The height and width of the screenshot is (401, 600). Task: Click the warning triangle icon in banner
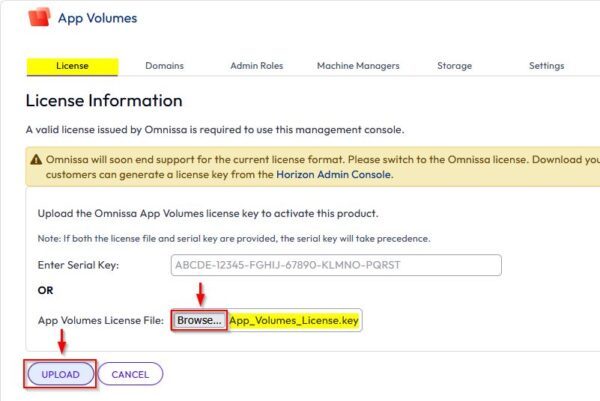(x=36, y=160)
